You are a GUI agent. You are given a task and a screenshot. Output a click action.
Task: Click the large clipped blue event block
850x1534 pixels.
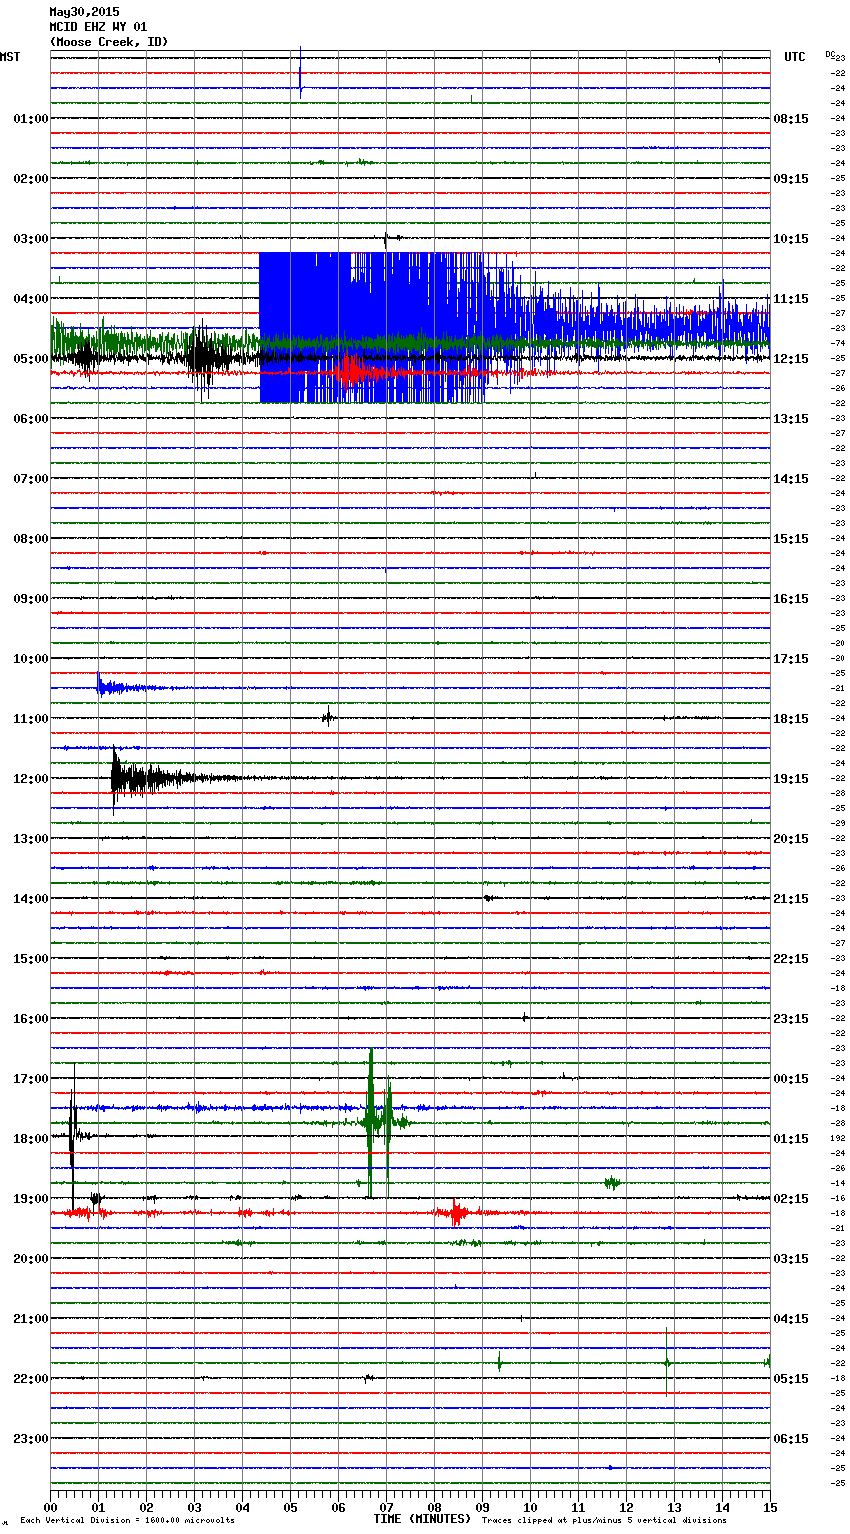click(x=372, y=327)
